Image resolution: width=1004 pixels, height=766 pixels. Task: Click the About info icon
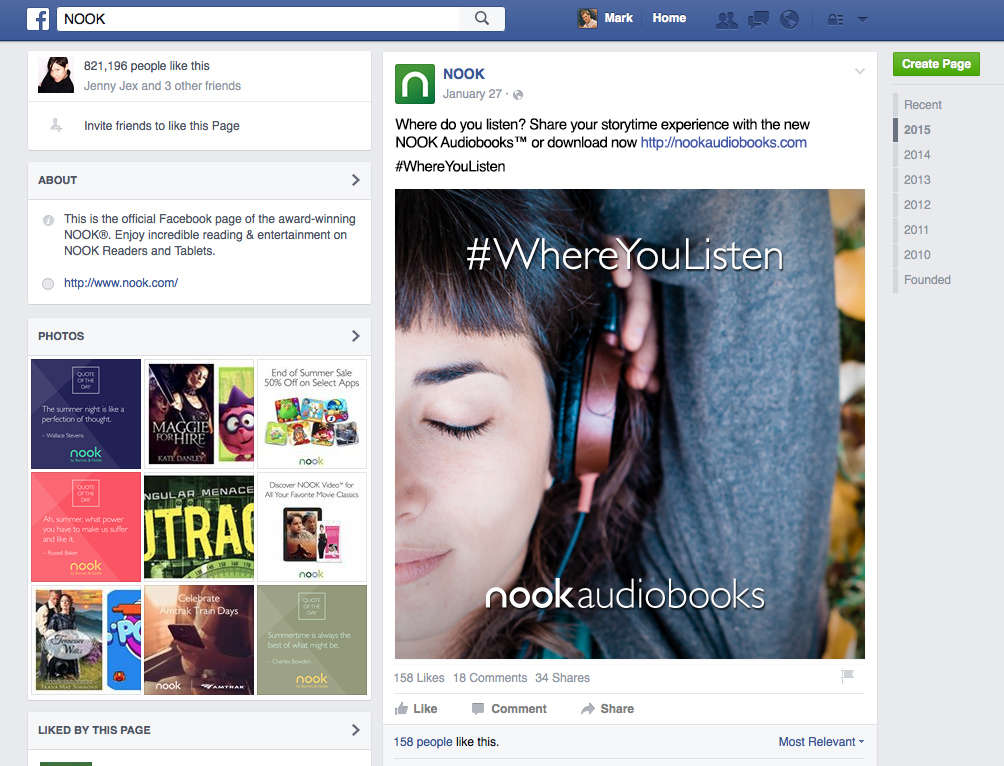point(48,220)
